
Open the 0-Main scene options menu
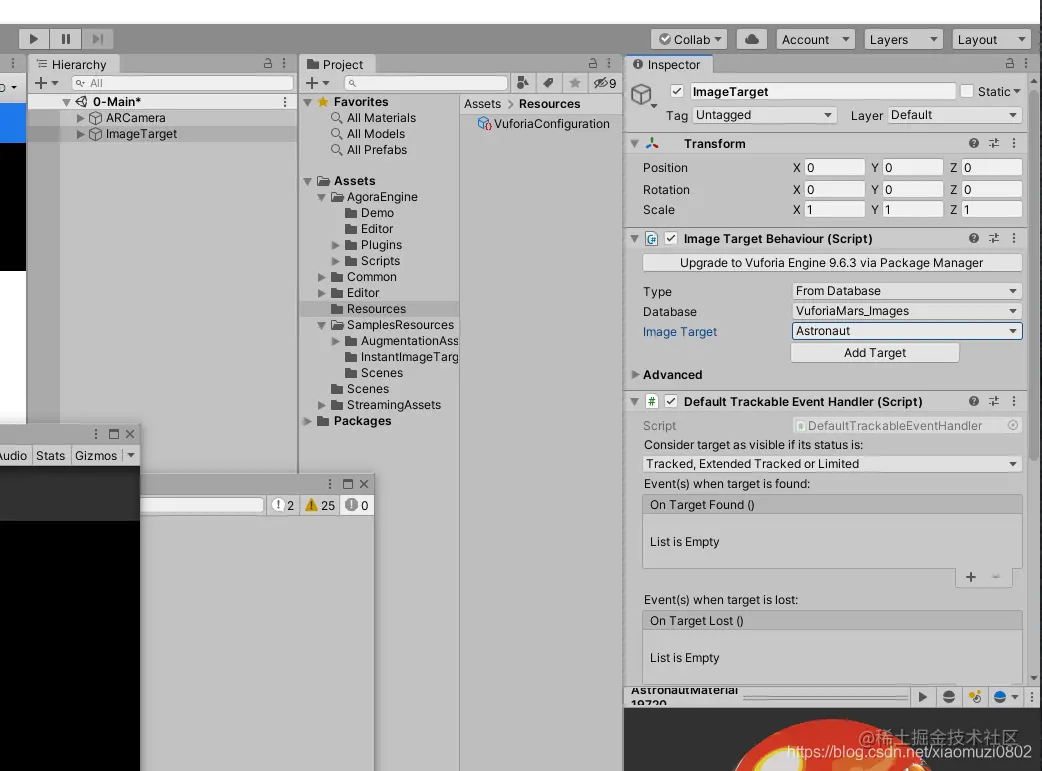click(x=285, y=102)
